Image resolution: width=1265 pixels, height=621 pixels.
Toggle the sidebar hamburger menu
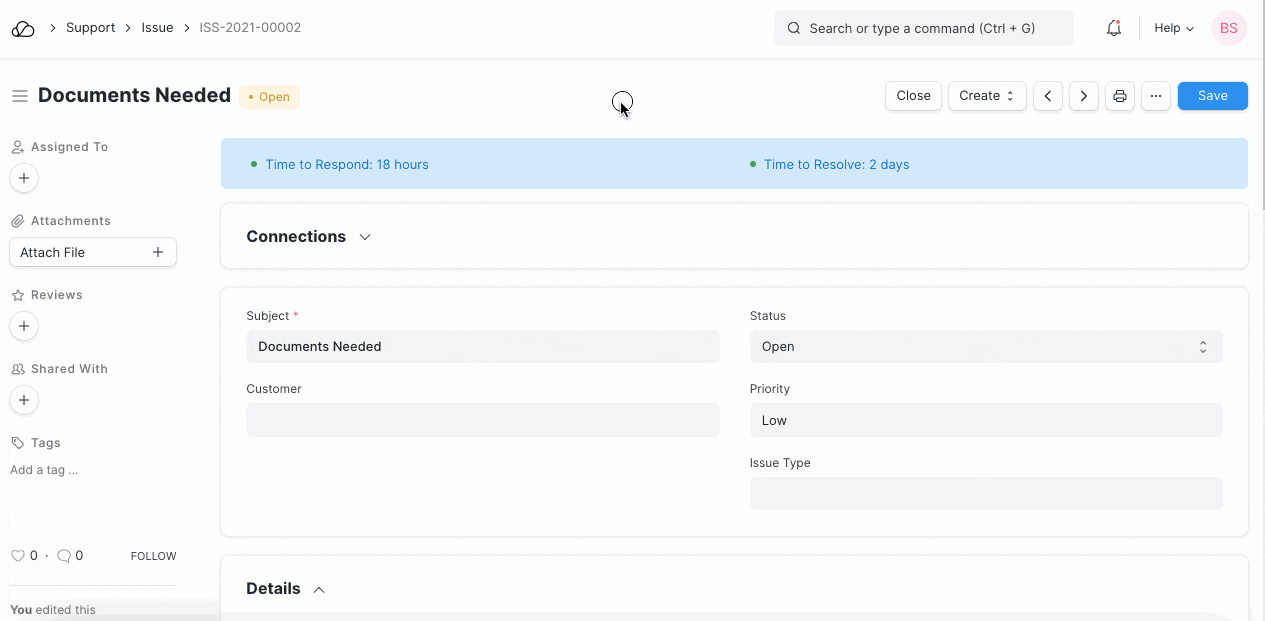[19, 96]
